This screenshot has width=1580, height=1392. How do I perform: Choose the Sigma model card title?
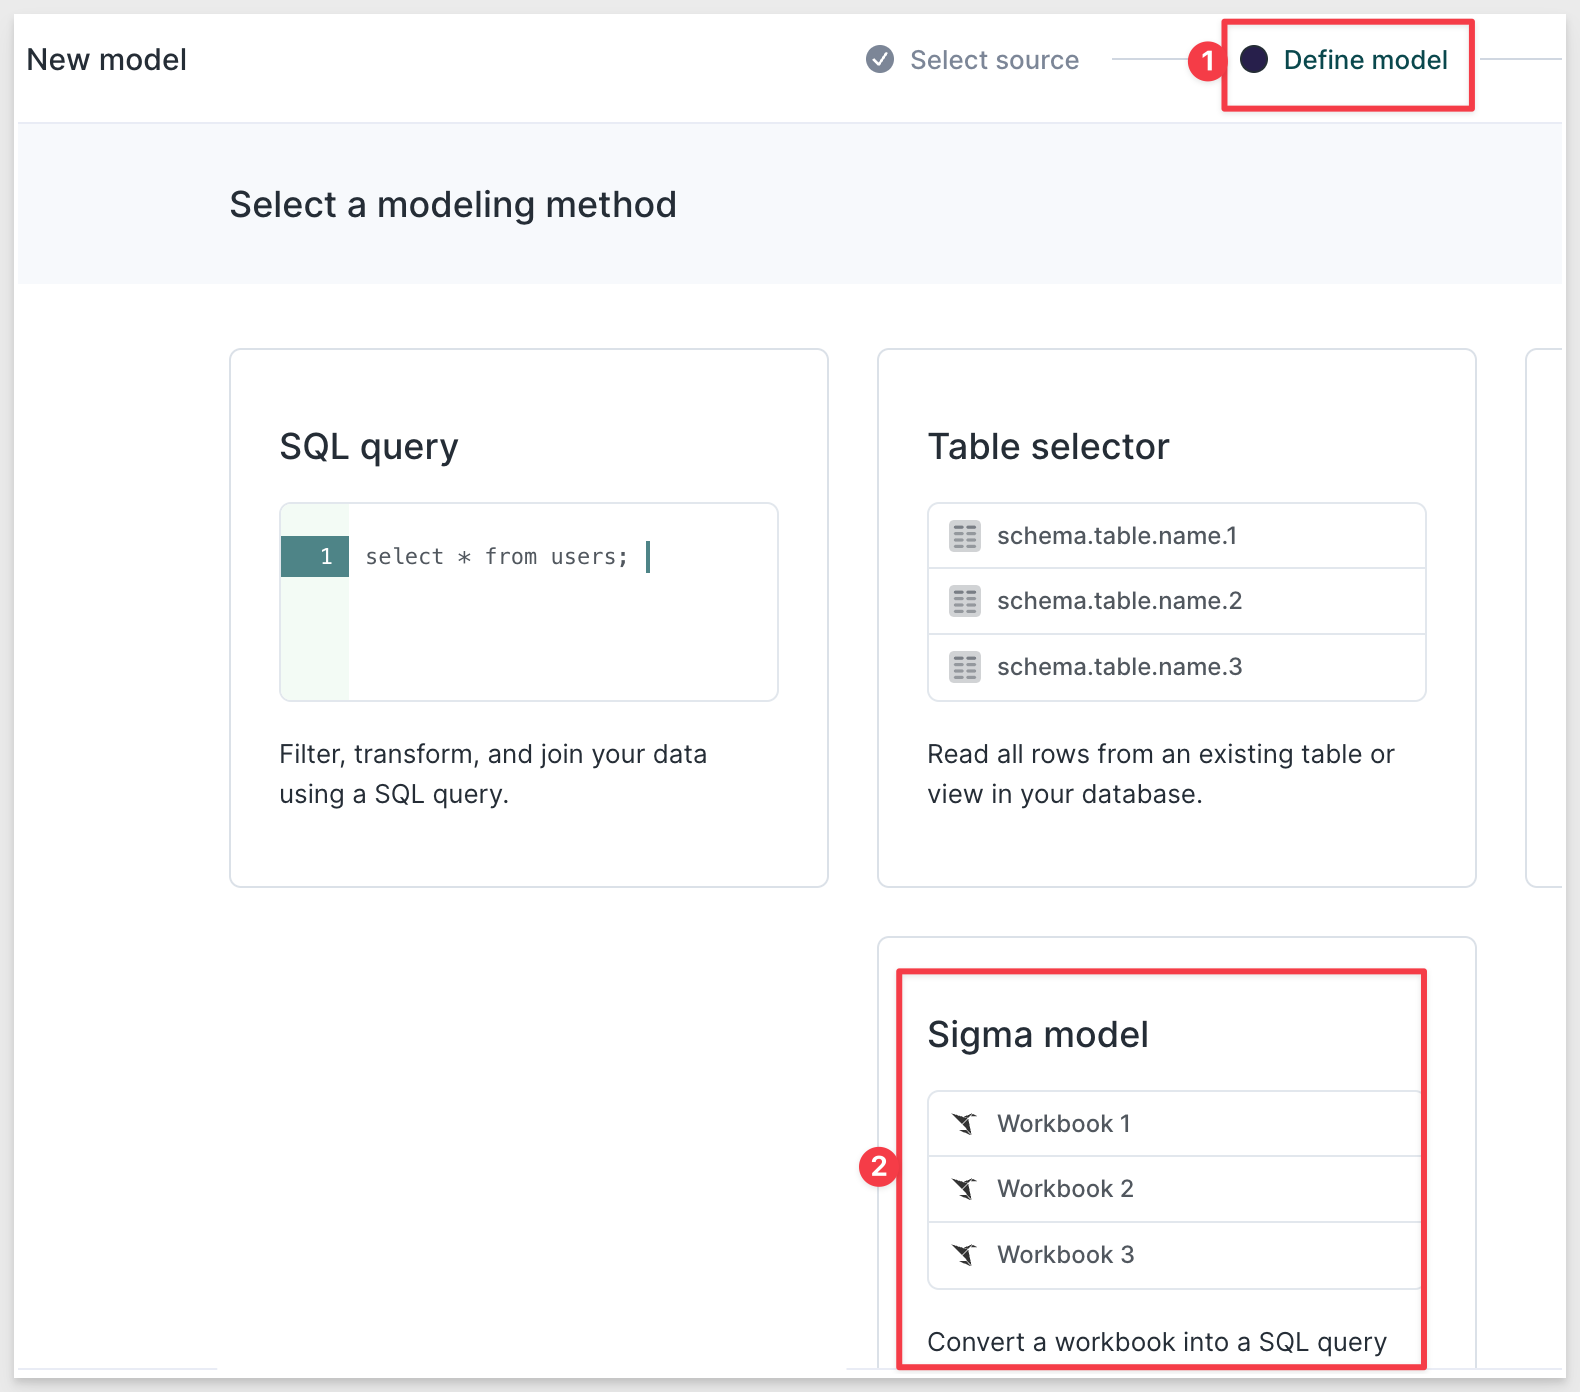pos(1038,1034)
